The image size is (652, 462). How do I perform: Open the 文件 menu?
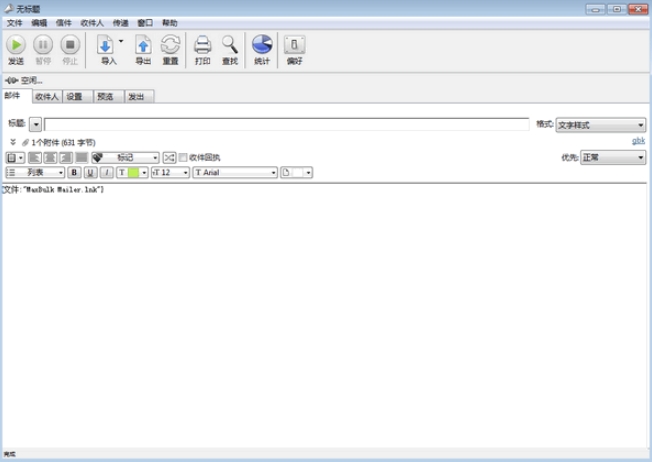[14, 23]
